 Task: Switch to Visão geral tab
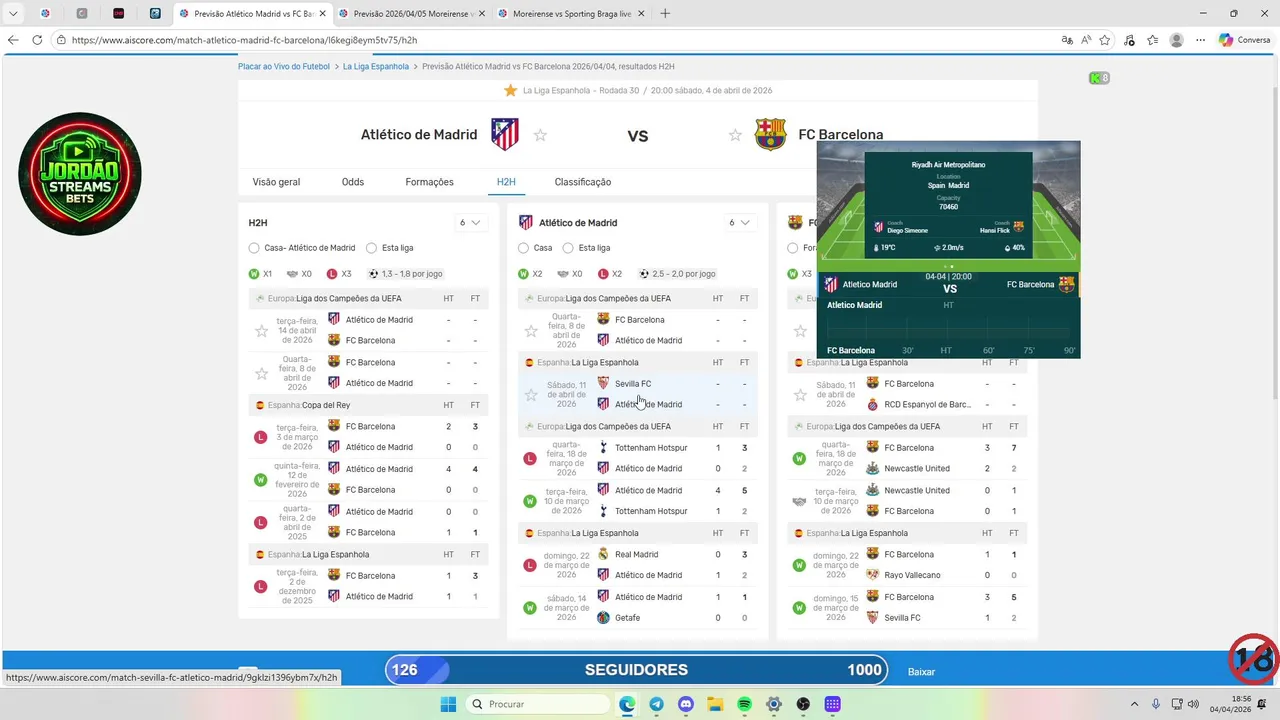276,182
